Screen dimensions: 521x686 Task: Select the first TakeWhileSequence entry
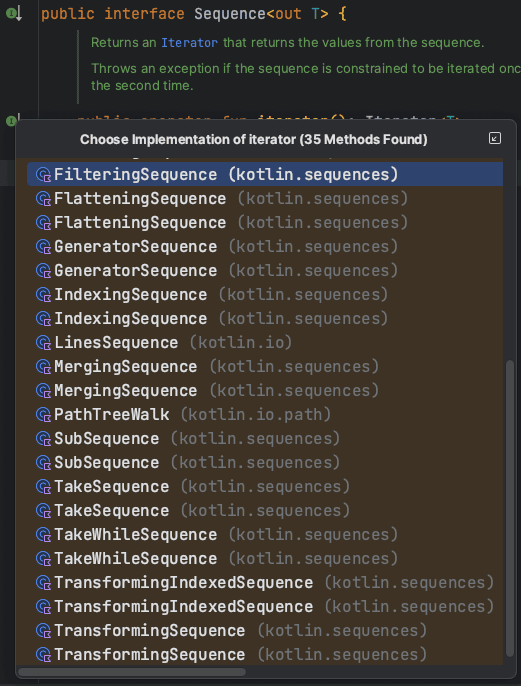pos(265,534)
